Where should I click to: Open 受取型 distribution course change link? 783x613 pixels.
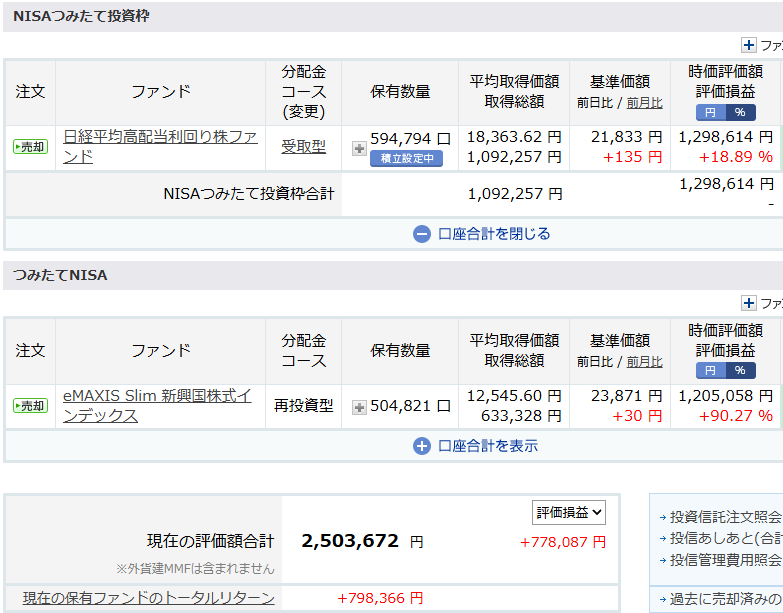click(x=303, y=147)
